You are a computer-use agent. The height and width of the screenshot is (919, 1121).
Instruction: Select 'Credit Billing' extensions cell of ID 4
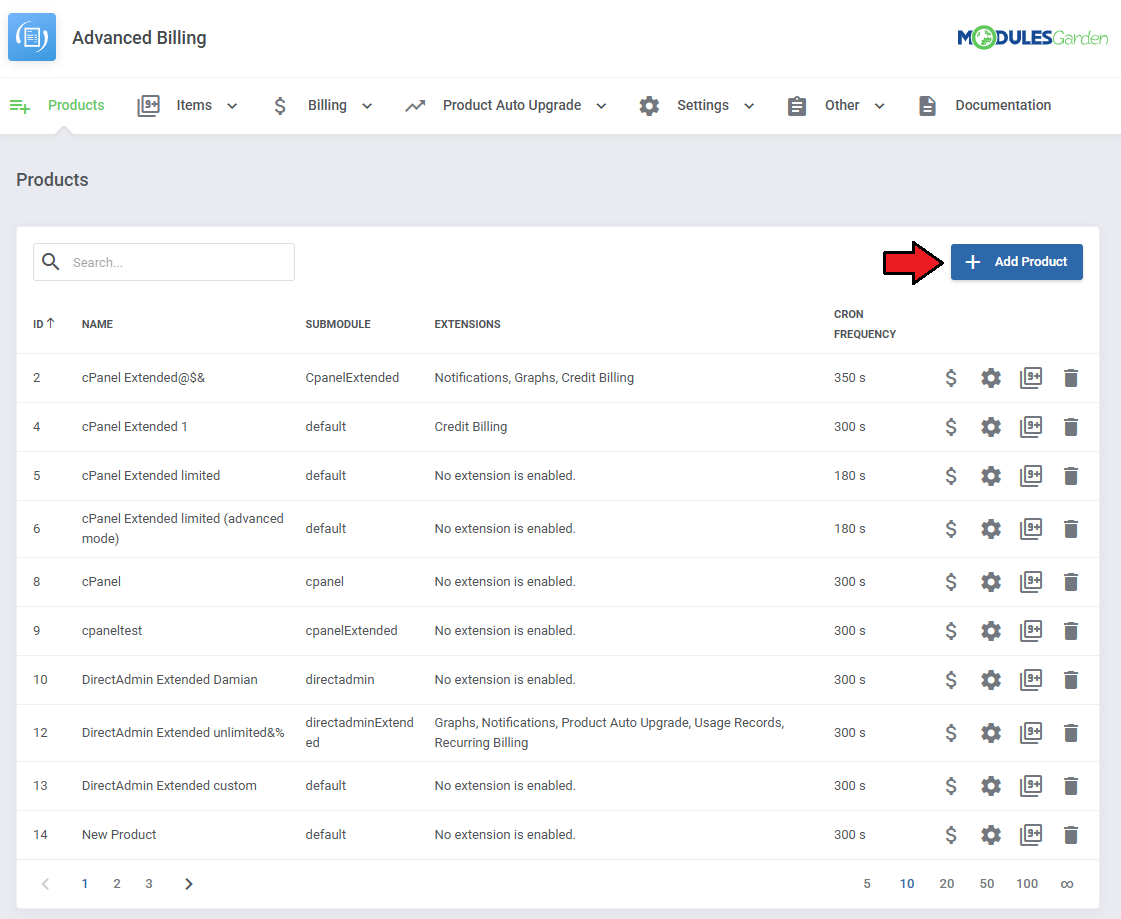click(470, 427)
